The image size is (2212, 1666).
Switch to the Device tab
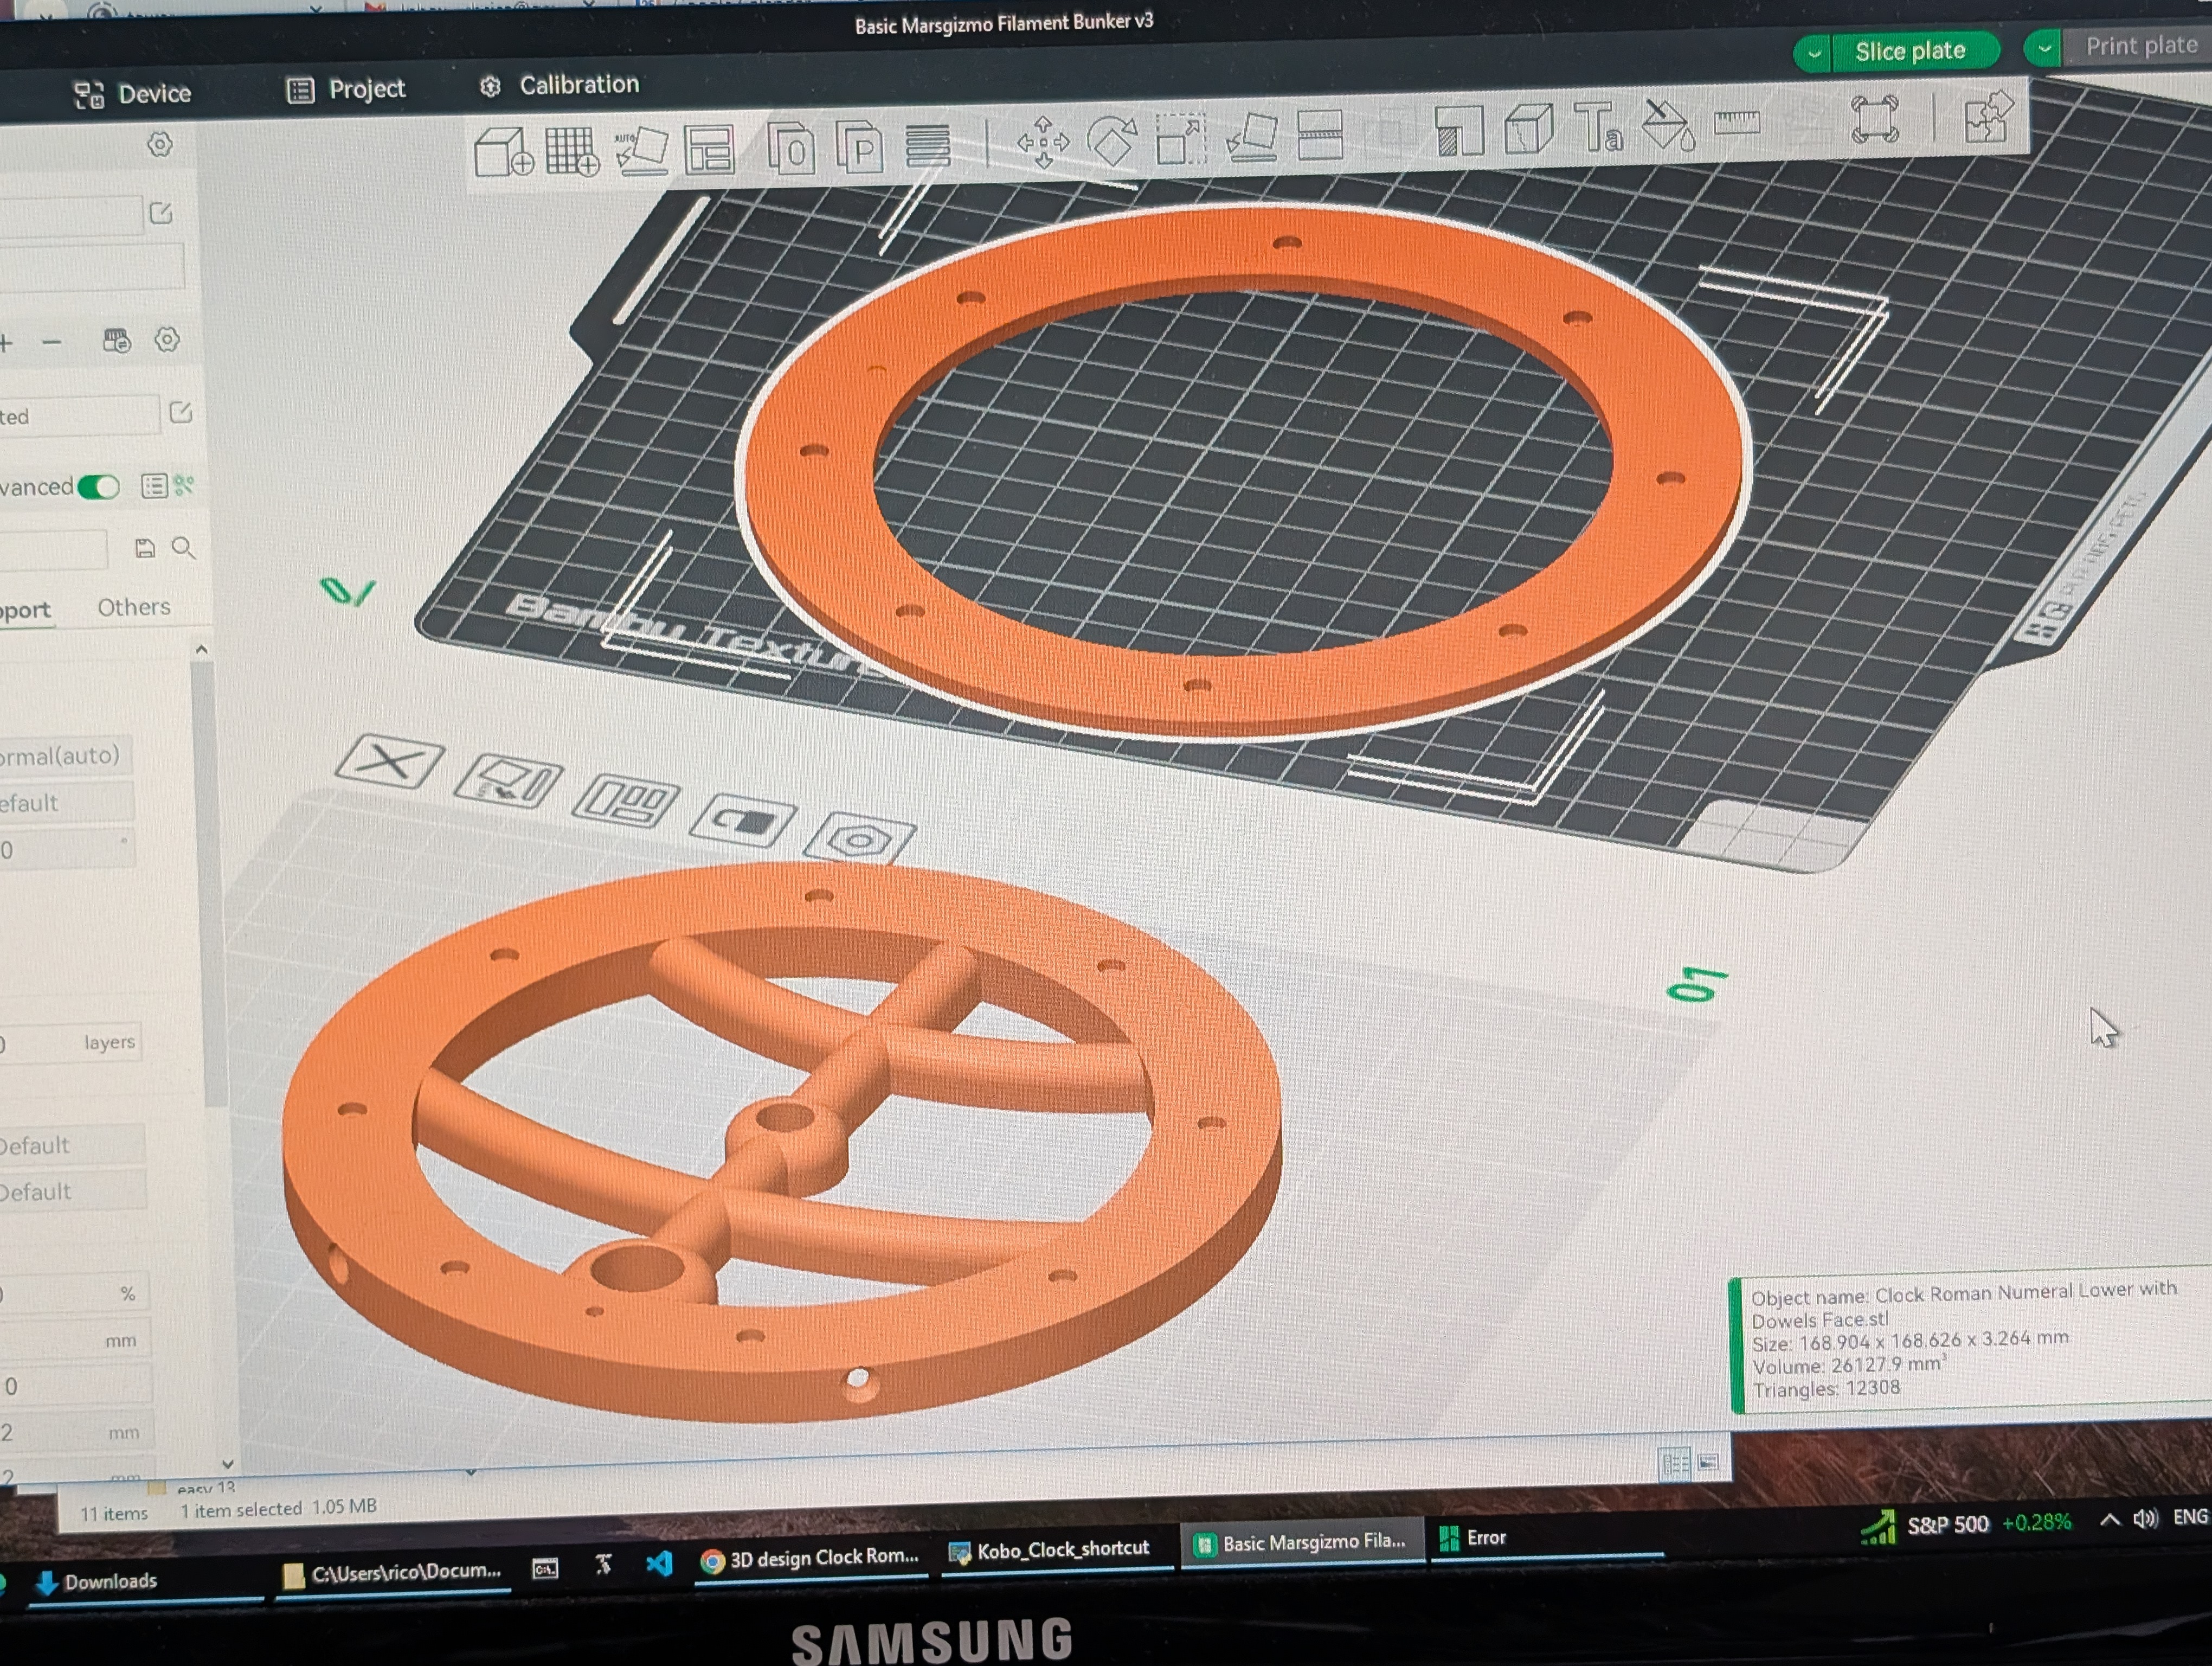click(x=132, y=94)
